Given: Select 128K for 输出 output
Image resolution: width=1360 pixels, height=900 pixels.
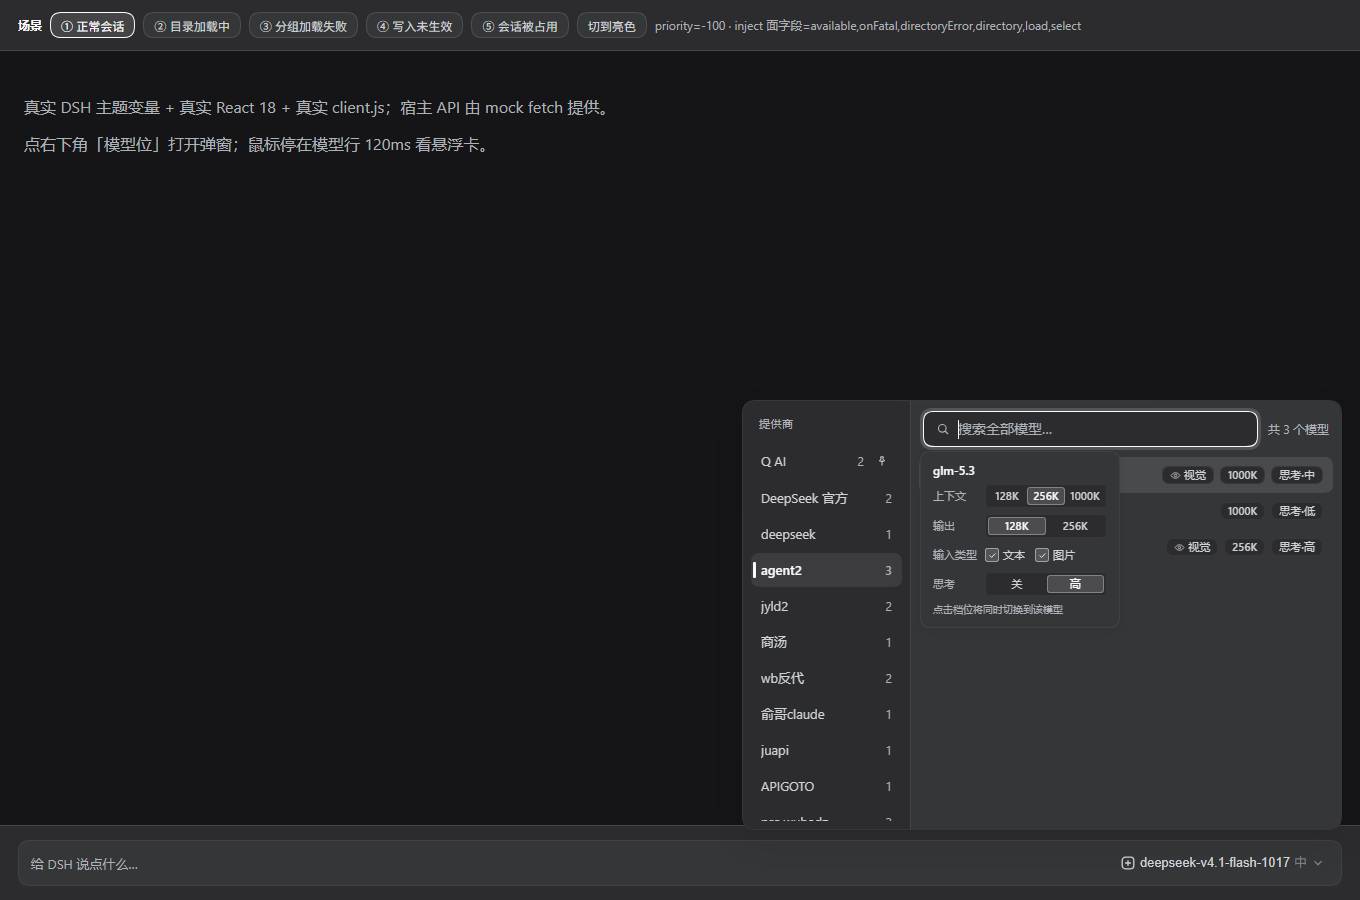Looking at the screenshot, I should pyautogui.click(x=1017, y=526).
